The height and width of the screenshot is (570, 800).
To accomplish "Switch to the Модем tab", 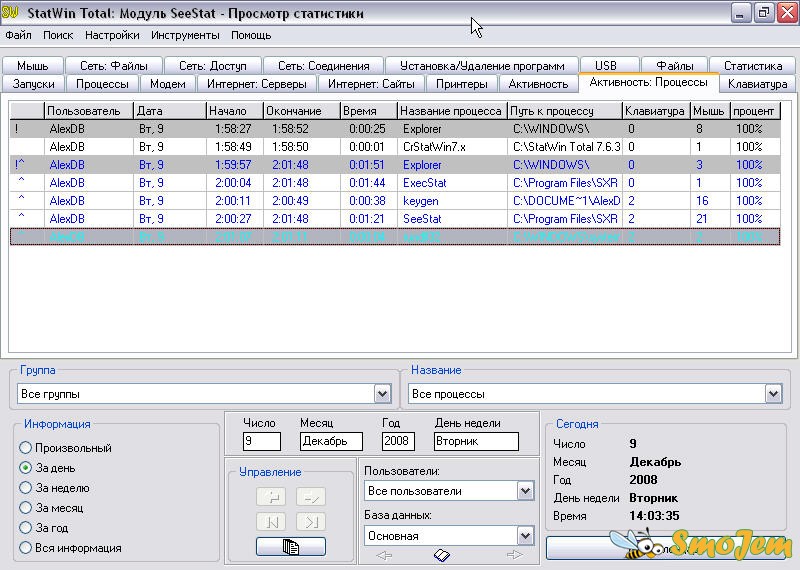I will click(x=167, y=84).
